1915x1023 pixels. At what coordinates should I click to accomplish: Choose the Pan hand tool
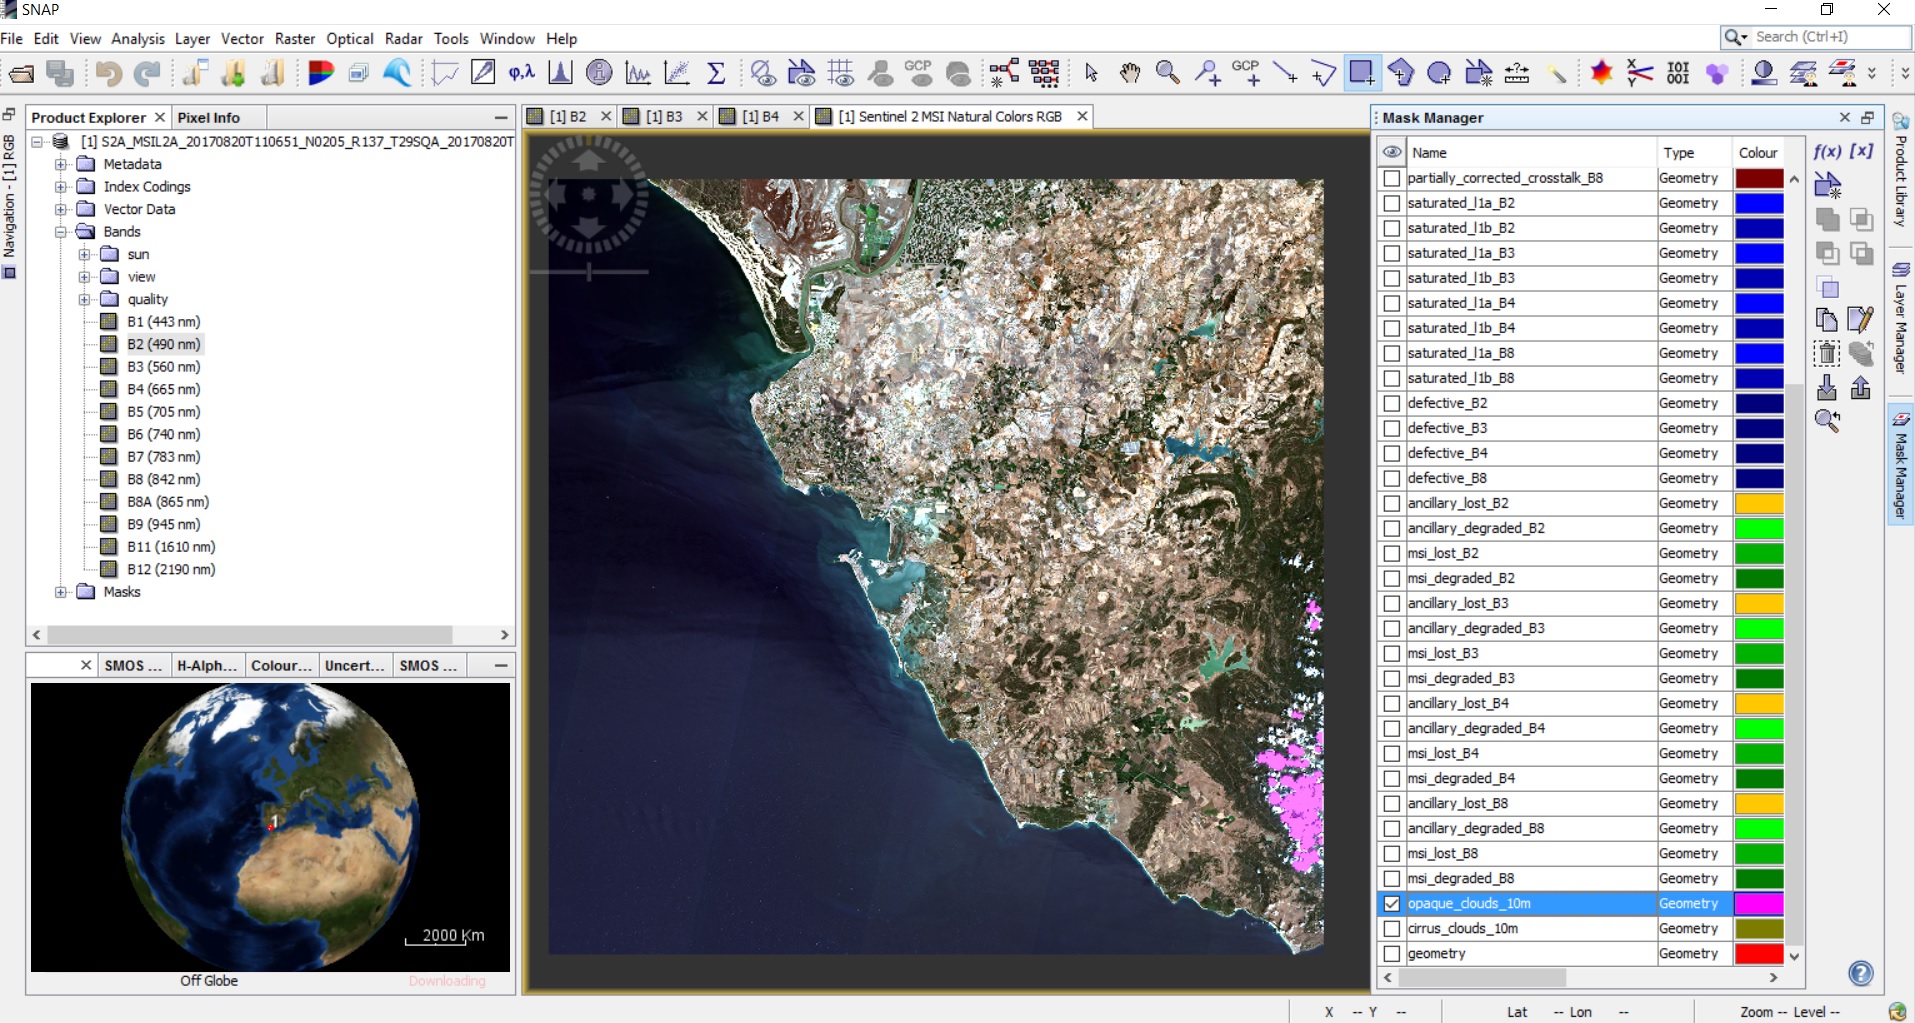(x=1130, y=73)
